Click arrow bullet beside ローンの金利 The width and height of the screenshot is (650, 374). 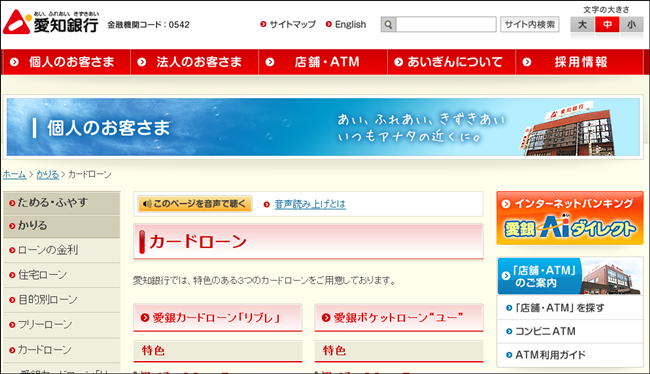12,250
